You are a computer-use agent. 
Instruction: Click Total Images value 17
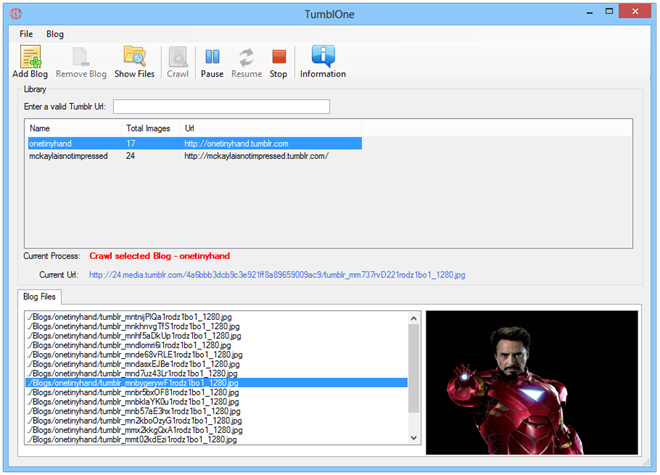[x=130, y=144]
